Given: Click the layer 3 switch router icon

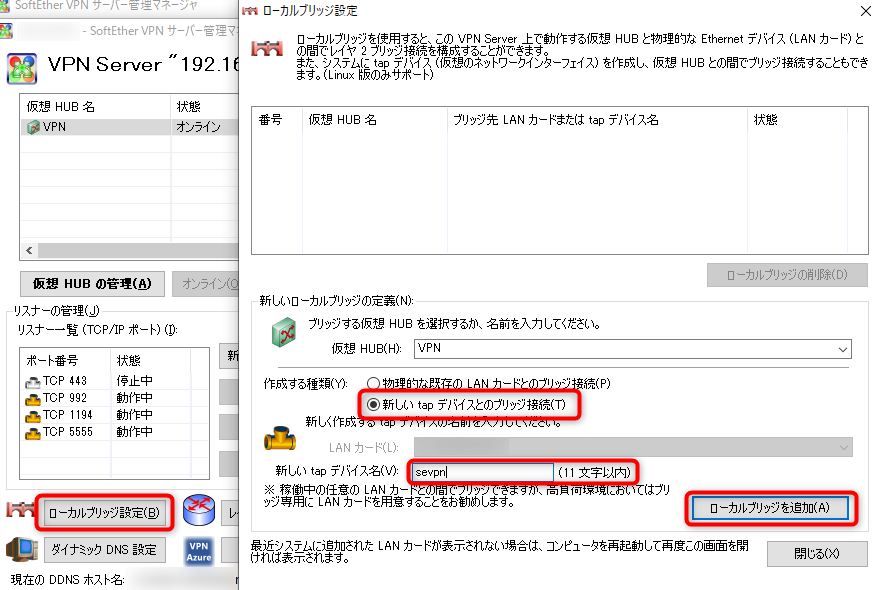Looking at the screenshot, I should coord(199,510).
